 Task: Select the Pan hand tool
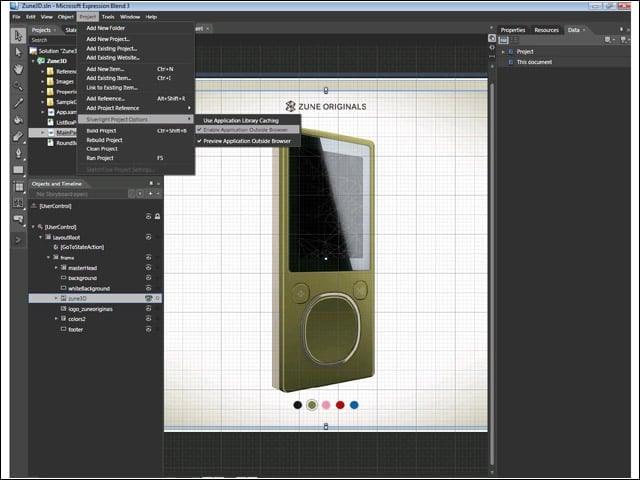click(x=18, y=69)
